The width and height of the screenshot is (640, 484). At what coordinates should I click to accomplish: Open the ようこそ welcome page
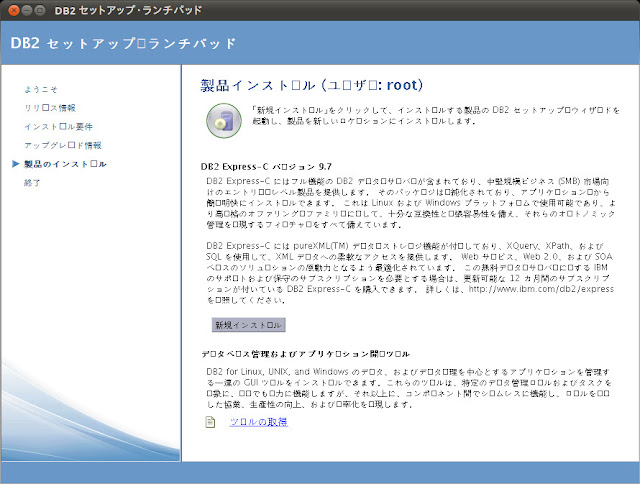click(x=40, y=89)
